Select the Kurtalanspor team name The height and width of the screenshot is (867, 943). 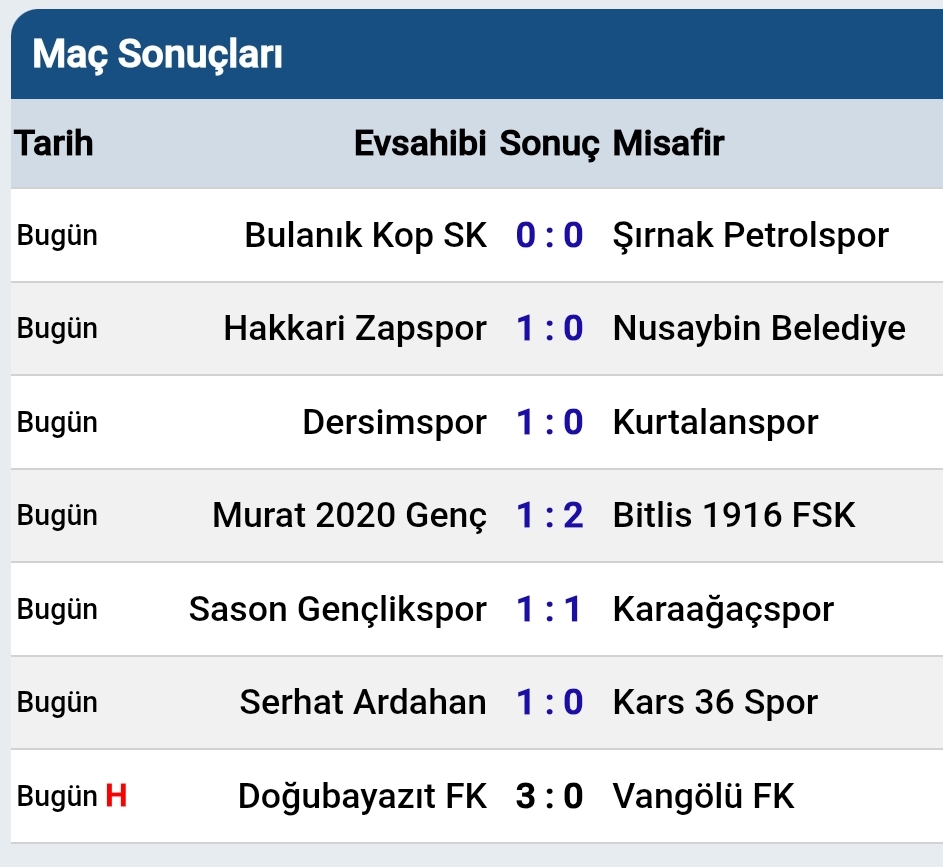click(x=715, y=422)
